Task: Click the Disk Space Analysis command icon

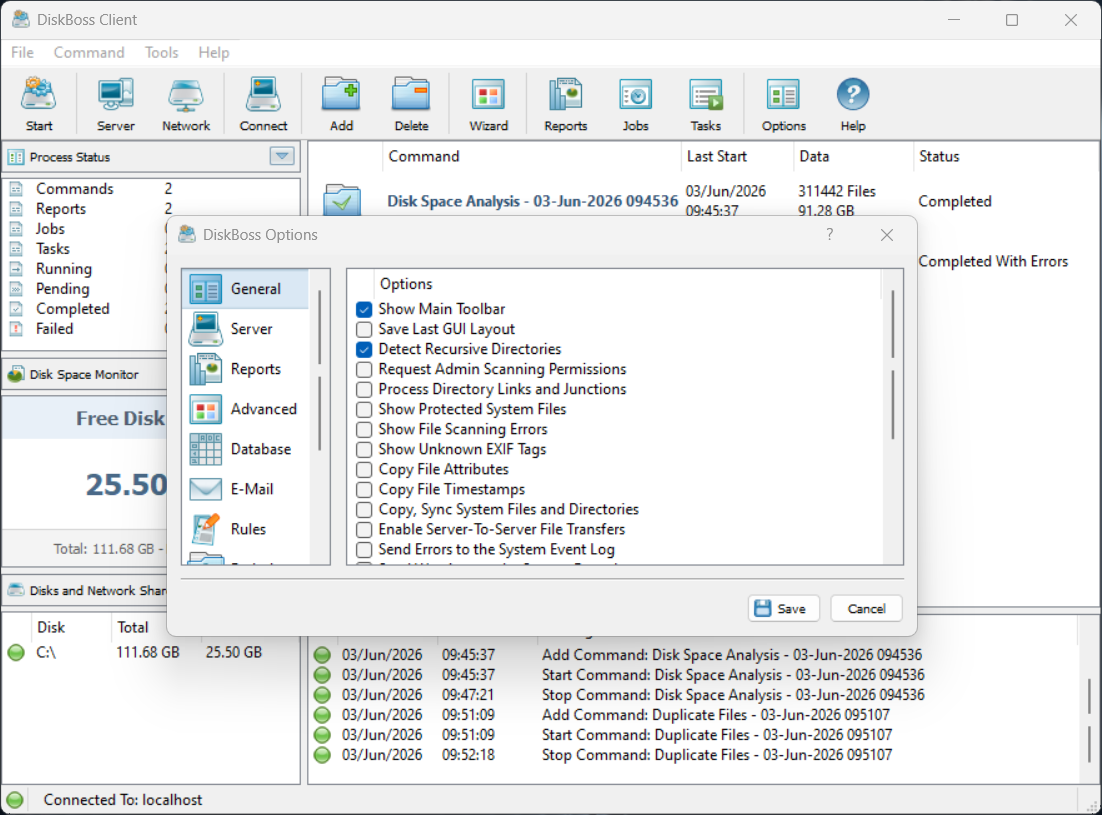Action: click(x=342, y=200)
